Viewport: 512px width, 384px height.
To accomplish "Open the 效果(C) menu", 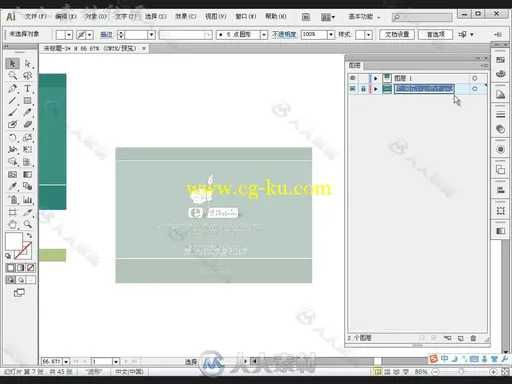I will pos(185,16).
